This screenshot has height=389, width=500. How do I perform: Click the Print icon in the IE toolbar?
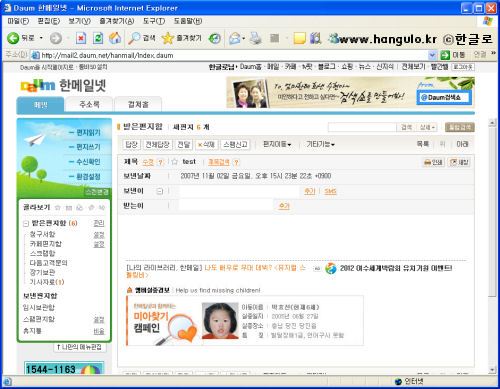[x=256, y=38]
